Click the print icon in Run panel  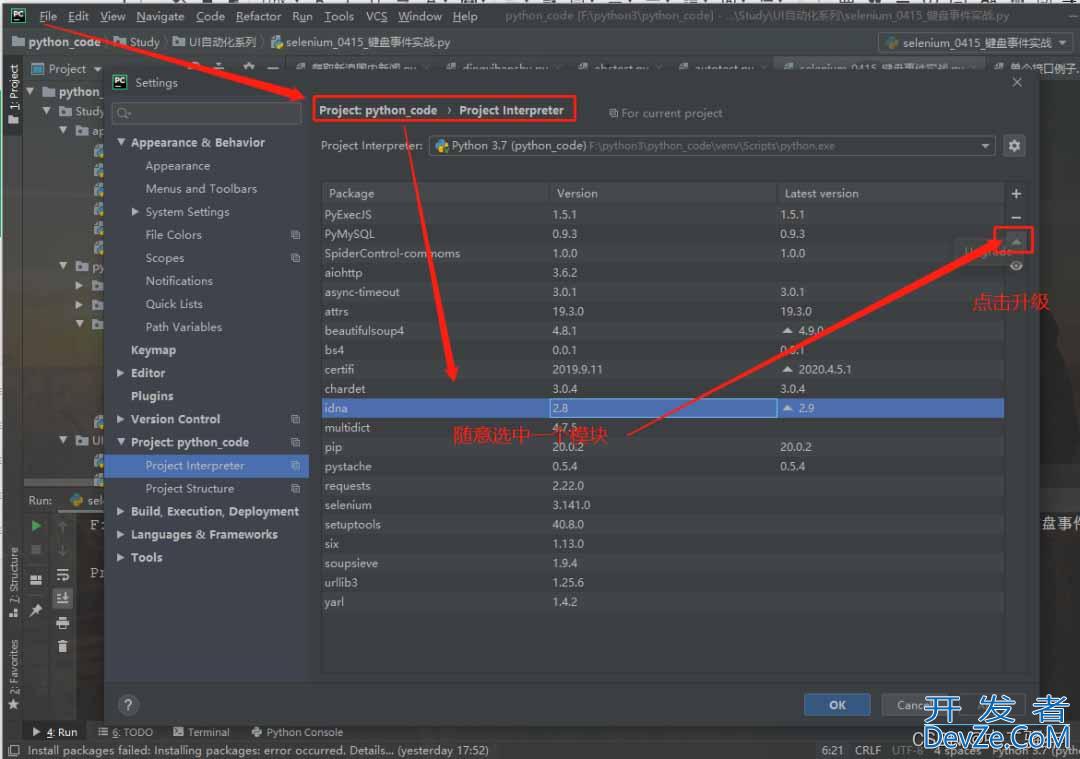click(x=63, y=623)
